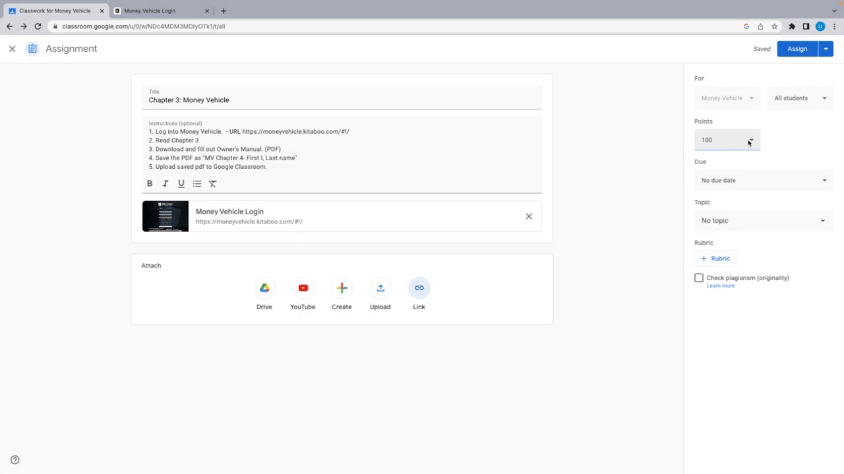
Task: Open the All students dropdown
Action: [x=800, y=98]
